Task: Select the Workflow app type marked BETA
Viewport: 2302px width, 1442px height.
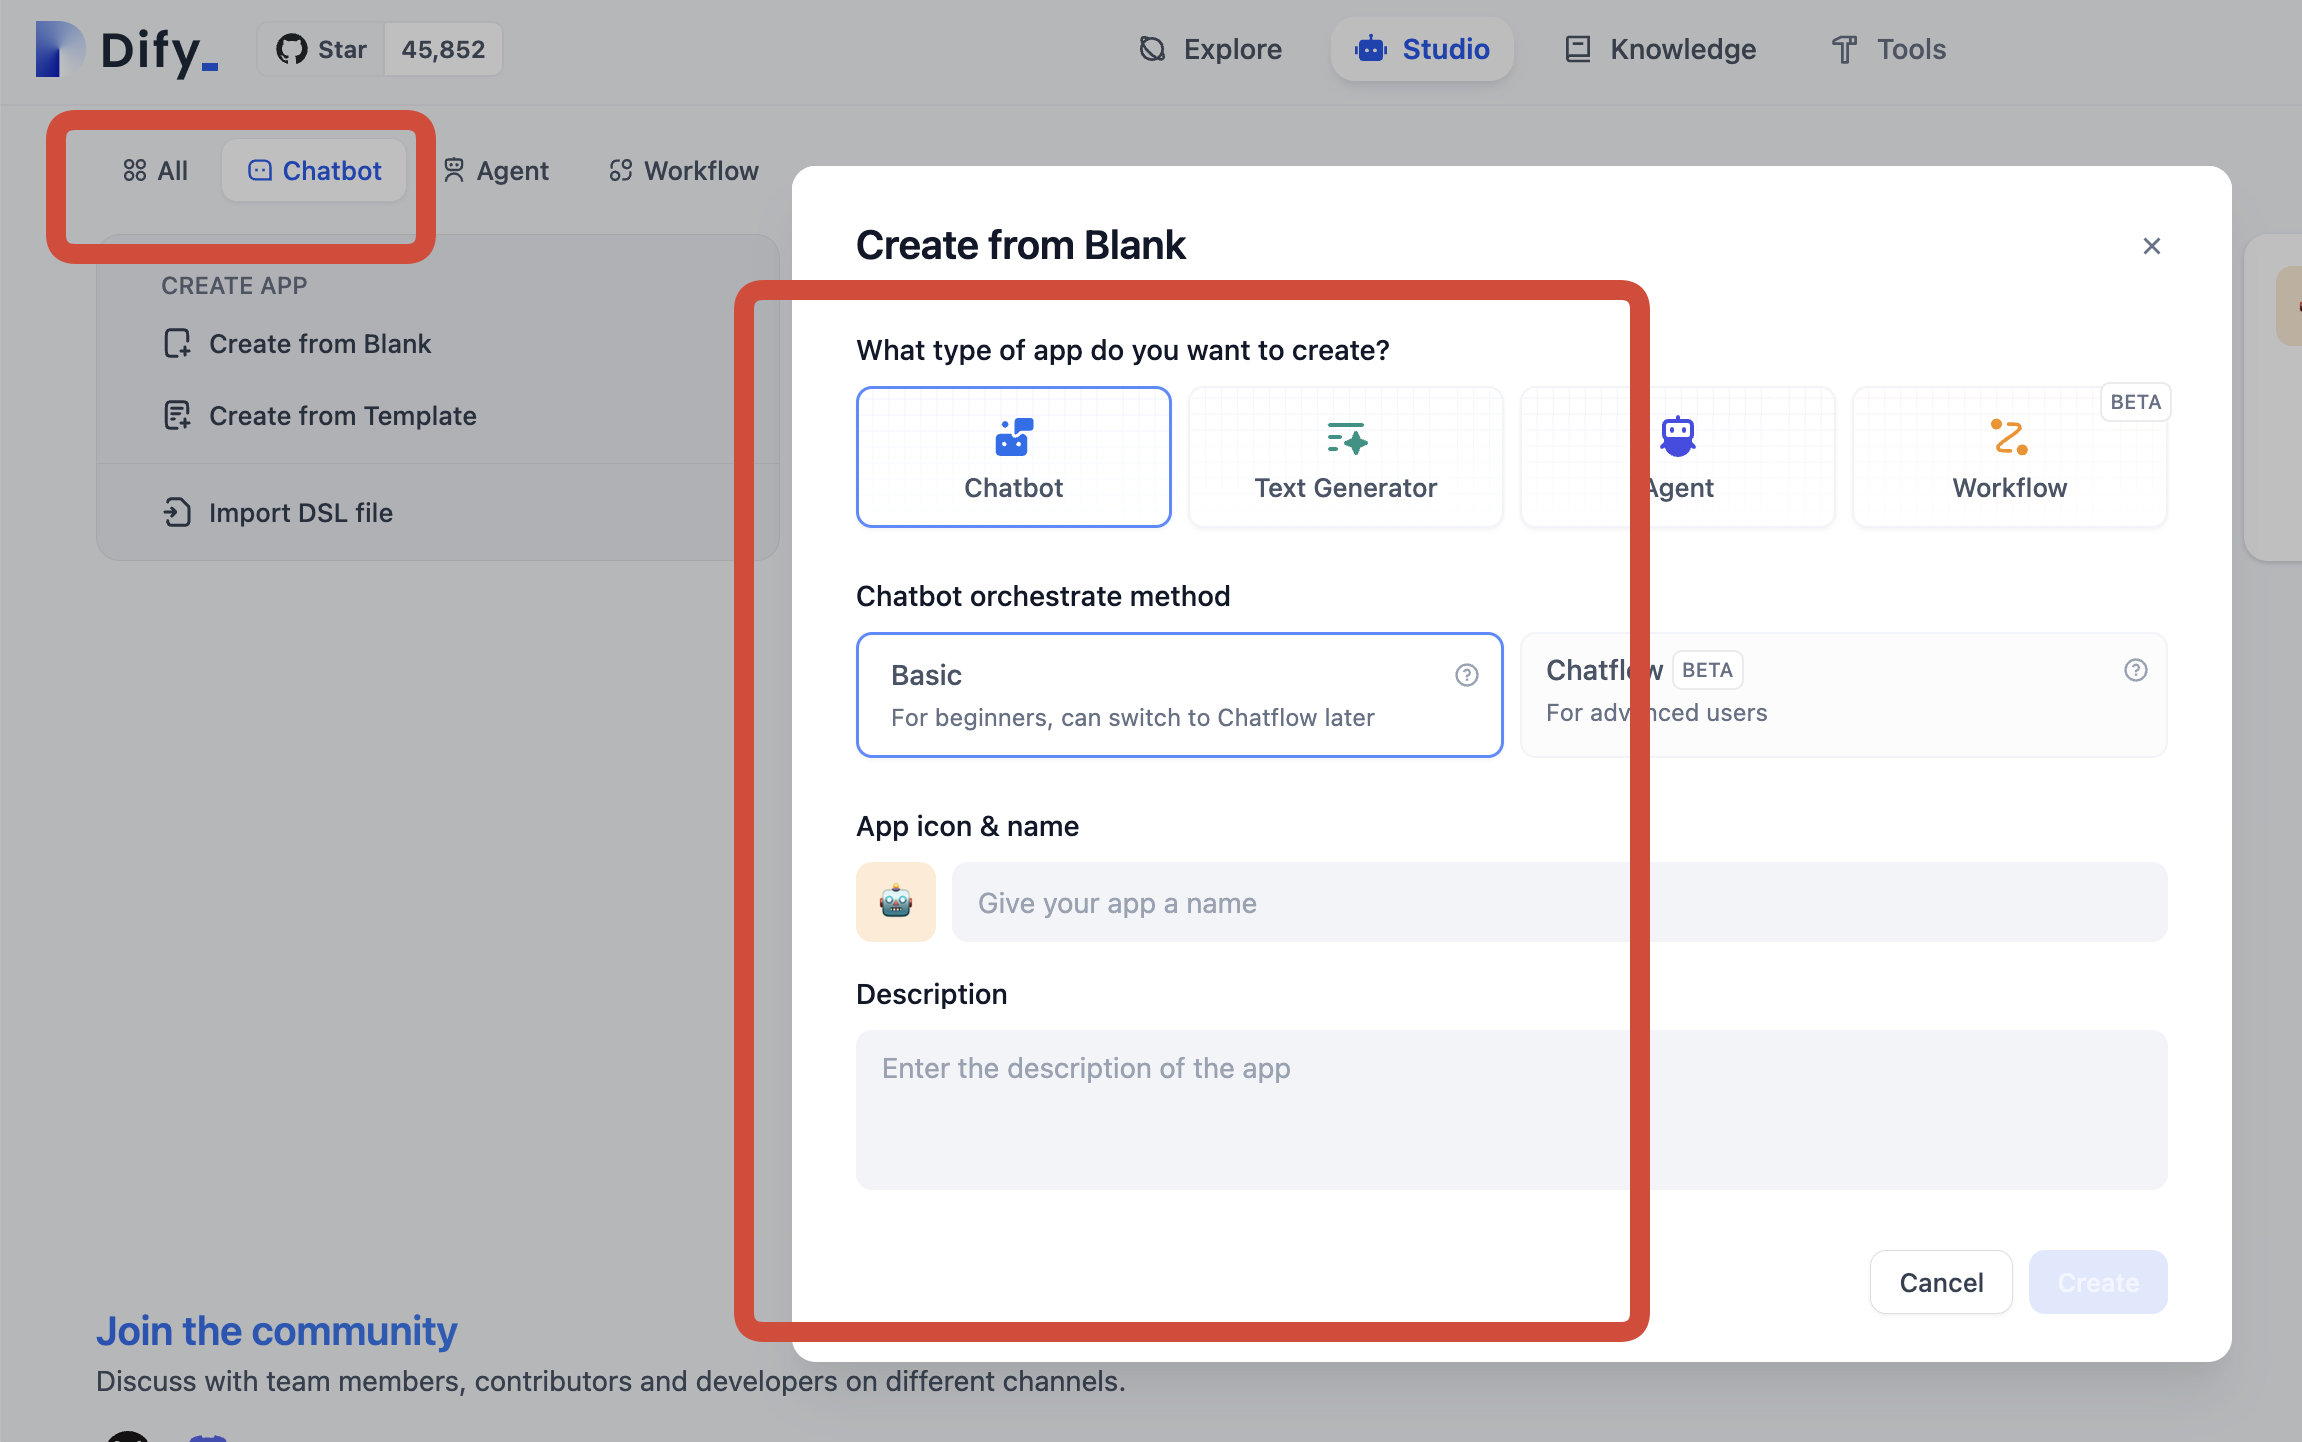Action: (2009, 456)
